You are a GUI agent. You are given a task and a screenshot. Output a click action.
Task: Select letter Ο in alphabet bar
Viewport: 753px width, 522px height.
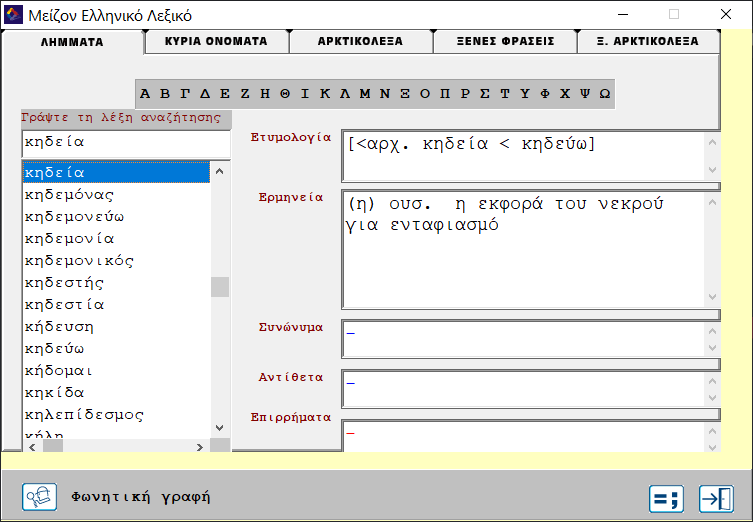click(x=425, y=94)
